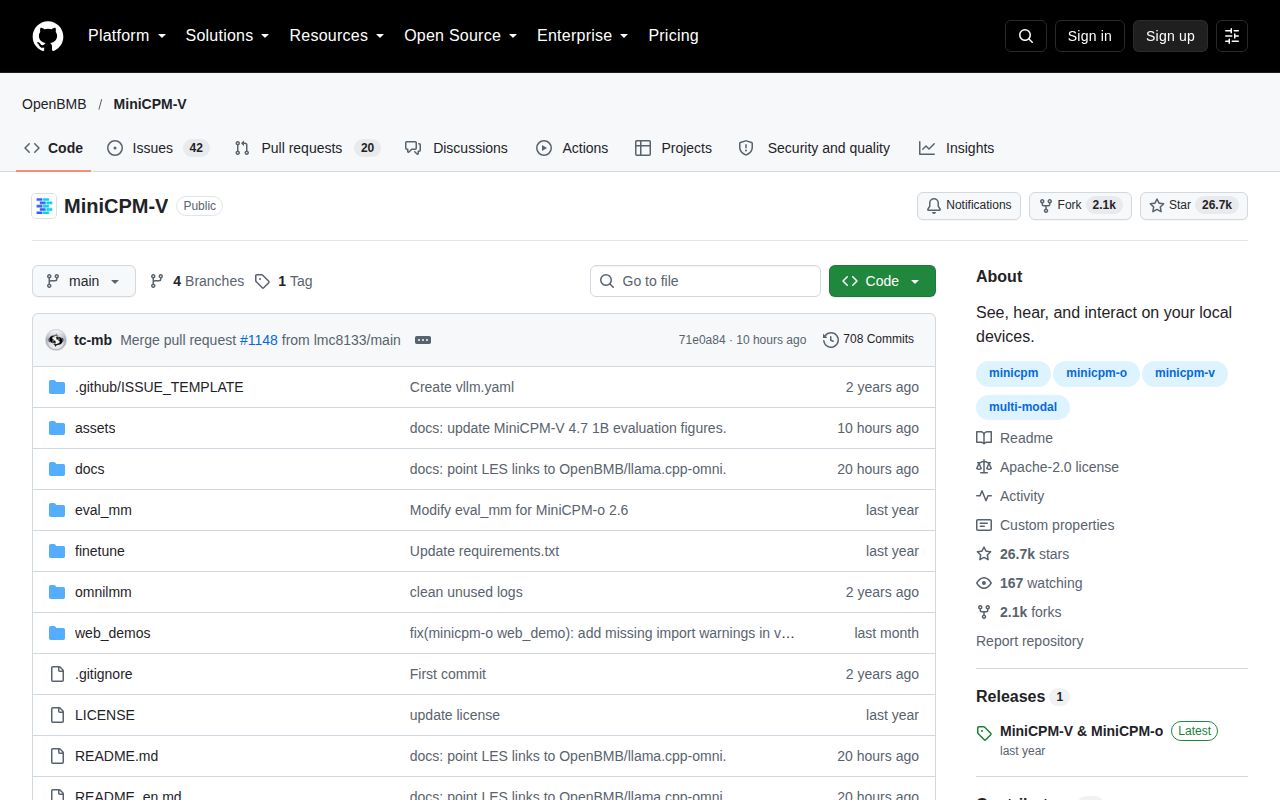Expand the Open Source menu
Screen dimensions: 1280x800
460,36
